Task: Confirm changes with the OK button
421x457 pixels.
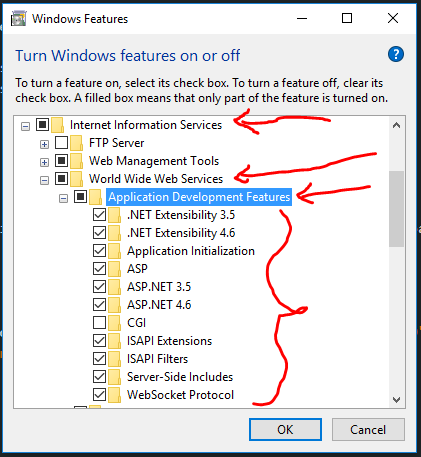Action: tap(285, 430)
